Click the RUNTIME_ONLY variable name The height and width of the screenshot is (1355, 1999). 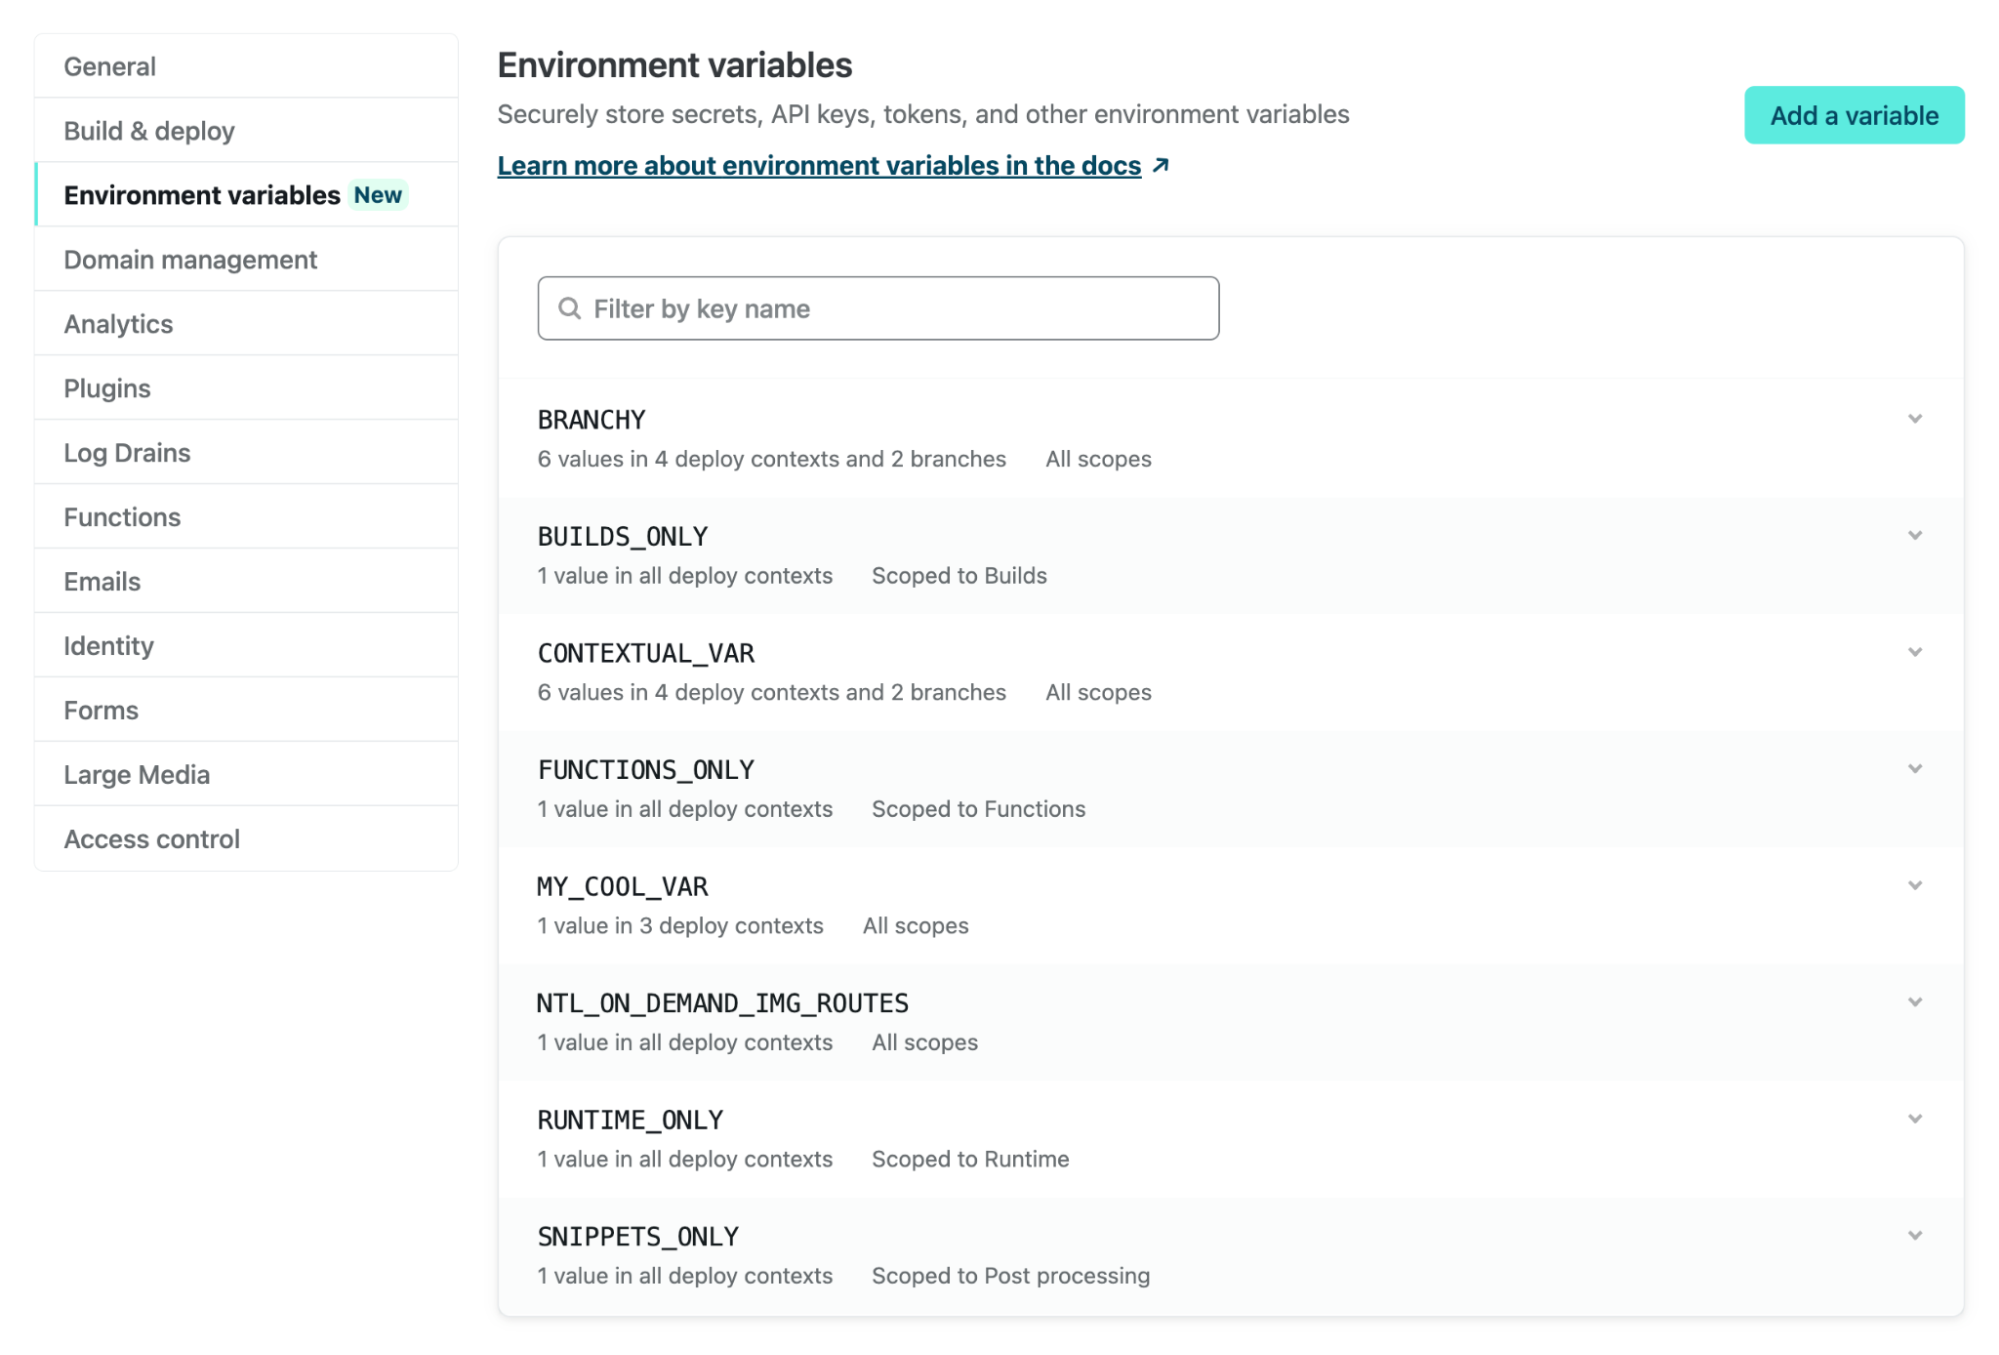point(630,1120)
